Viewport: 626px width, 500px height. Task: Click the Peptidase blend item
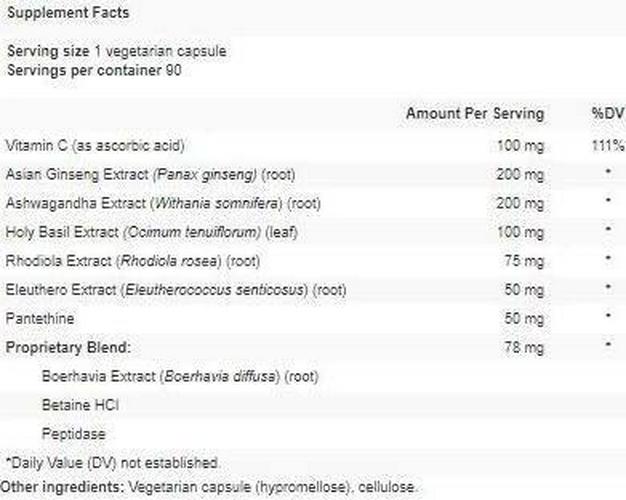pyautogui.click(x=73, y=434)
